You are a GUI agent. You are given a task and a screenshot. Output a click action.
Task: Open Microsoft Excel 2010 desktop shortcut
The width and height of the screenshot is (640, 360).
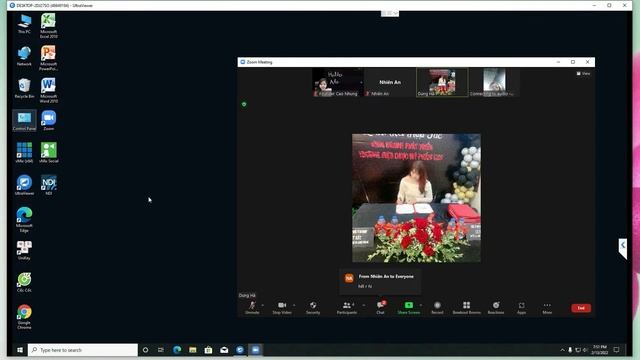(49, 26)
